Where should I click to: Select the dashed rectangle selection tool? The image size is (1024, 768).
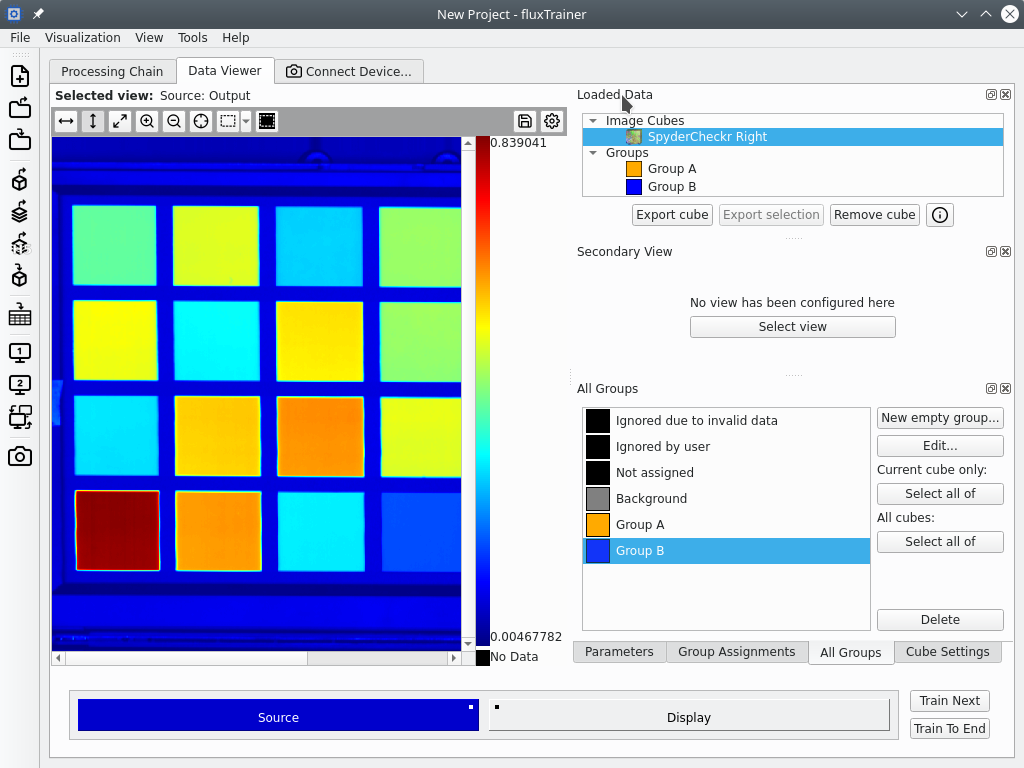click(x=227, y=121)
